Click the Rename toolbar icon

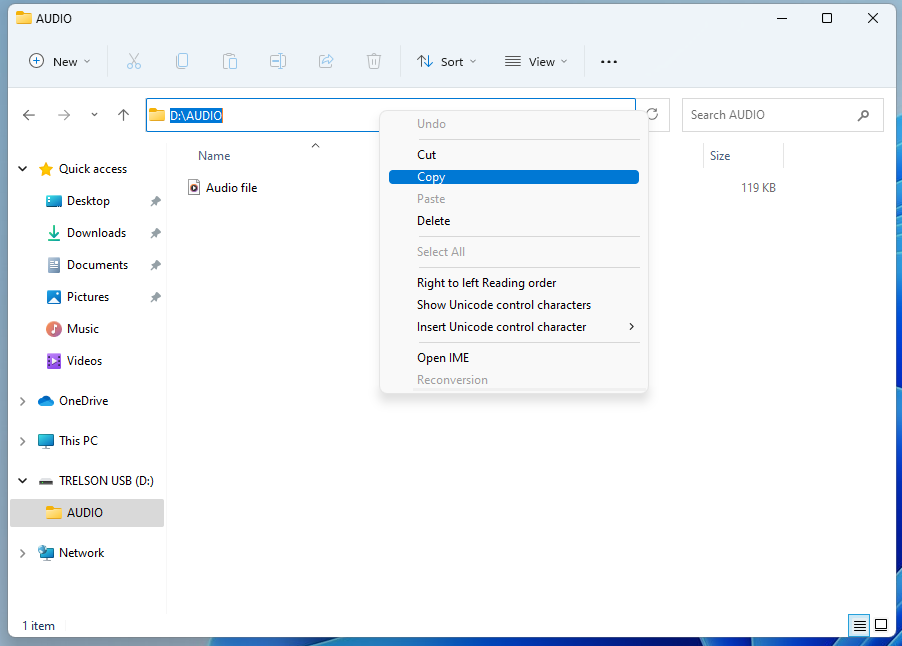tap(278, 61)
